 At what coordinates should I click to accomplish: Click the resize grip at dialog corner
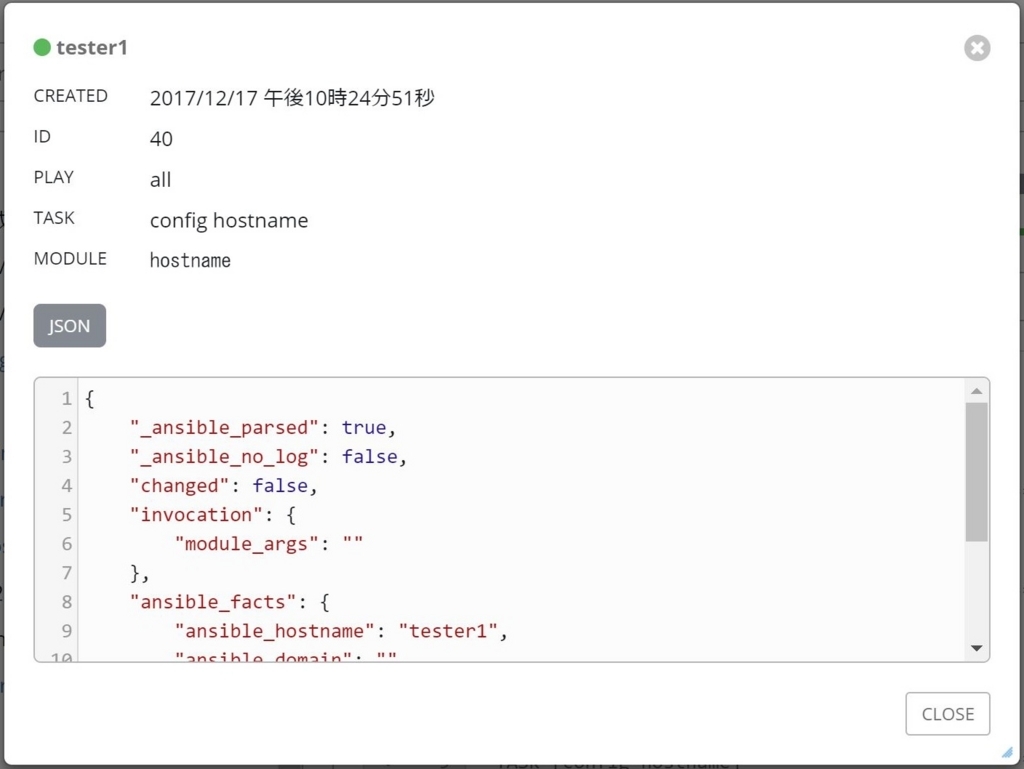tap(1008, 753)
